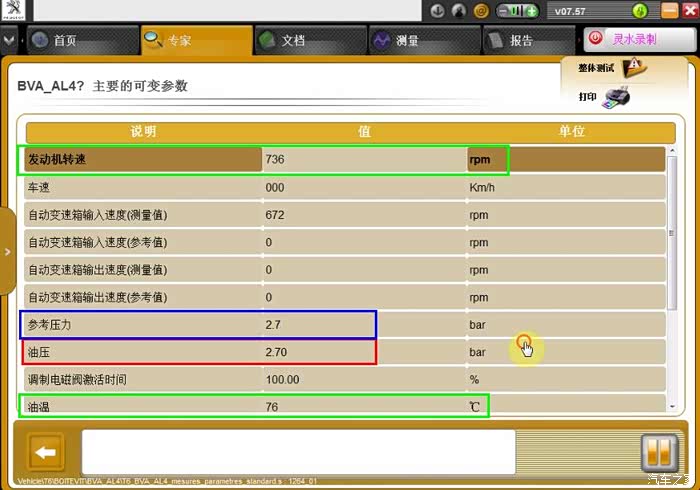Click the orange @ icon
Viewport: 700px width, 490px height.
481,11
